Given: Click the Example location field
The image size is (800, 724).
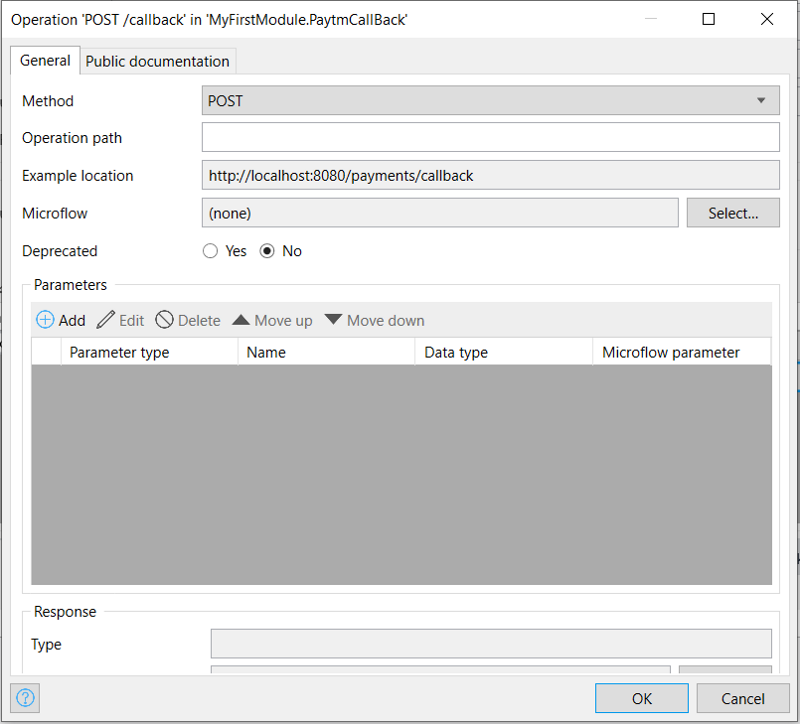Looking at the screenshot, I should 490,175.
